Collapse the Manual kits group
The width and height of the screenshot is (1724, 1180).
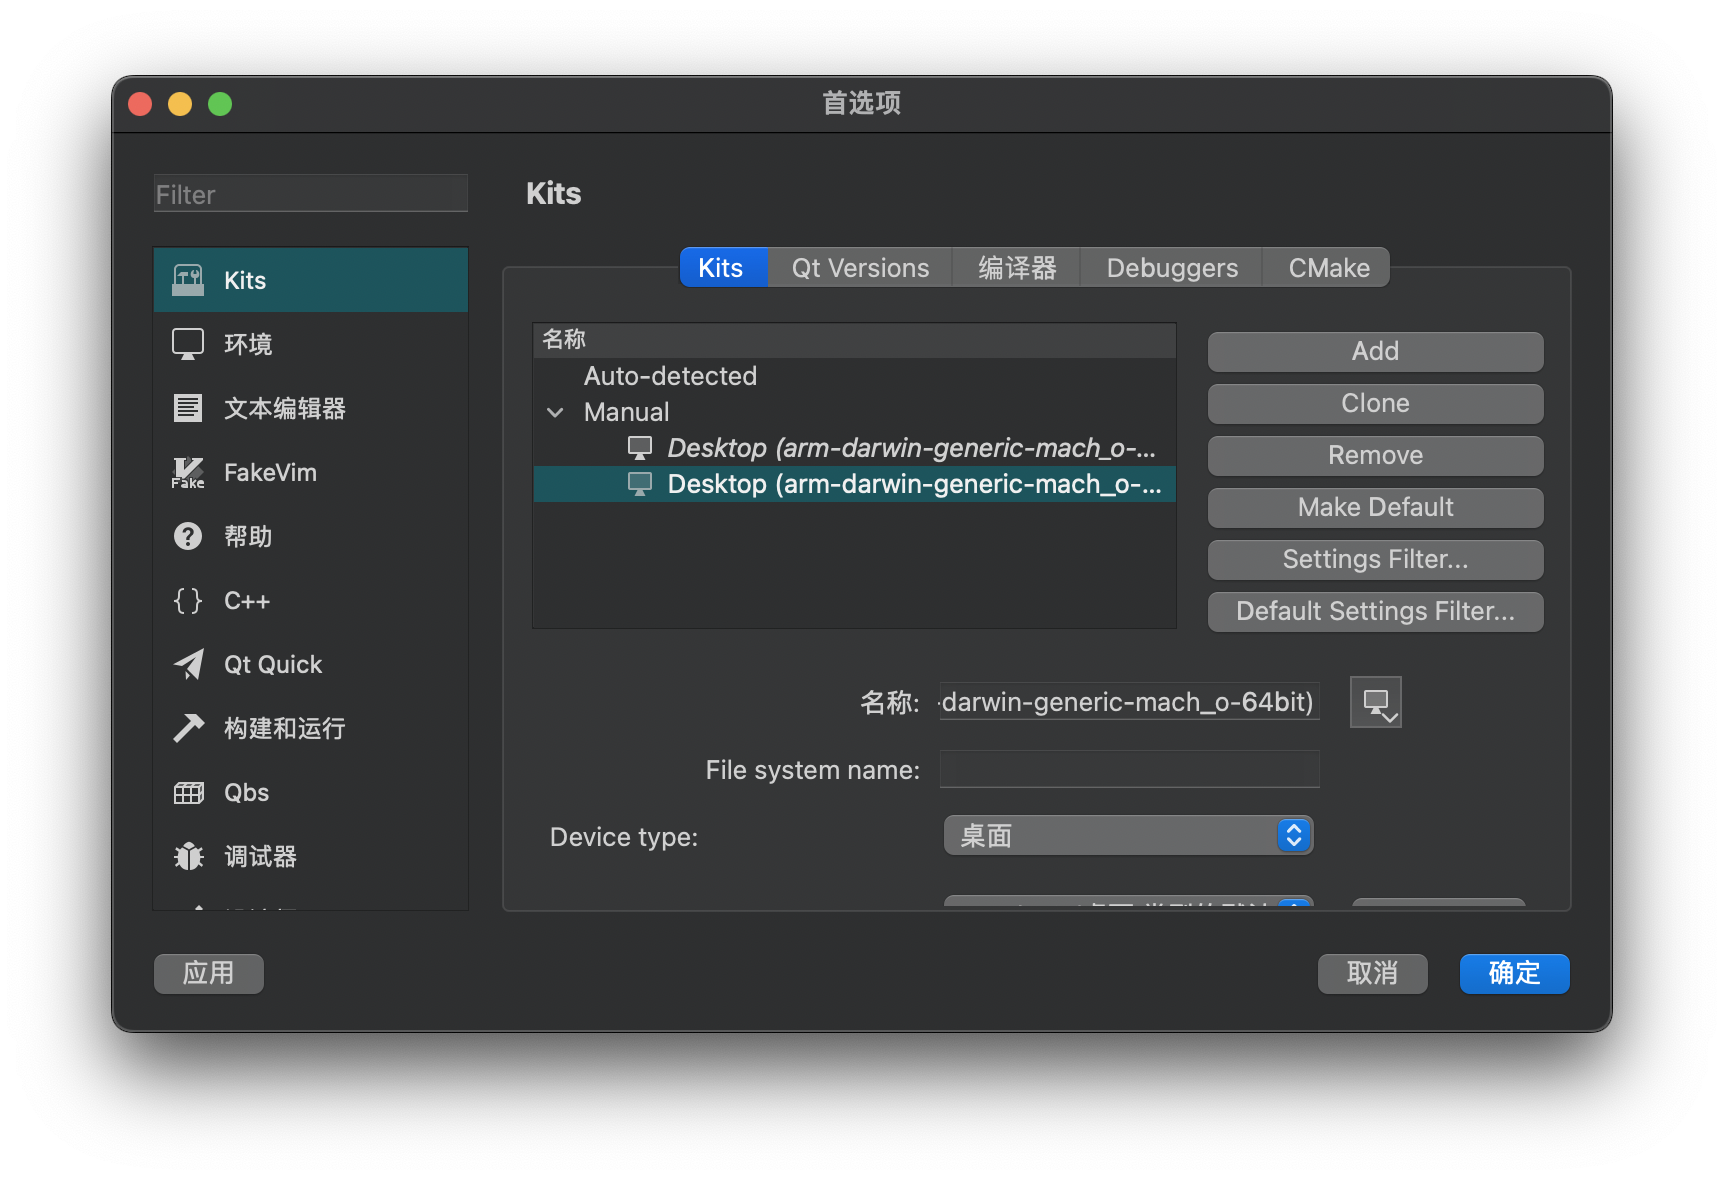(x=556, y=412)
